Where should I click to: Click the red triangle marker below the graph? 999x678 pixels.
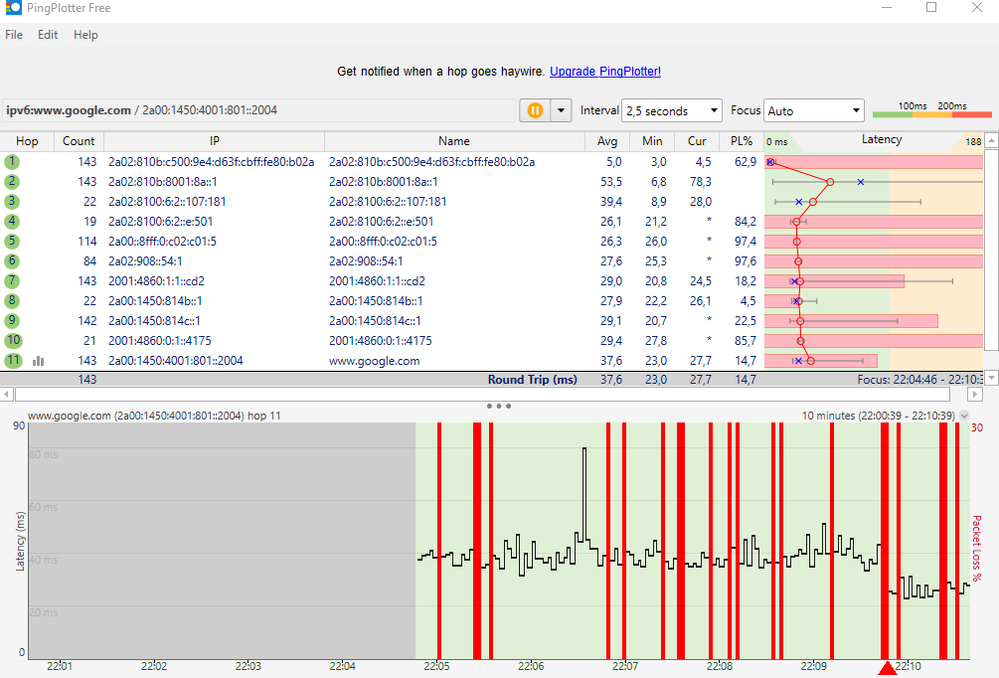tap(888, 668)
